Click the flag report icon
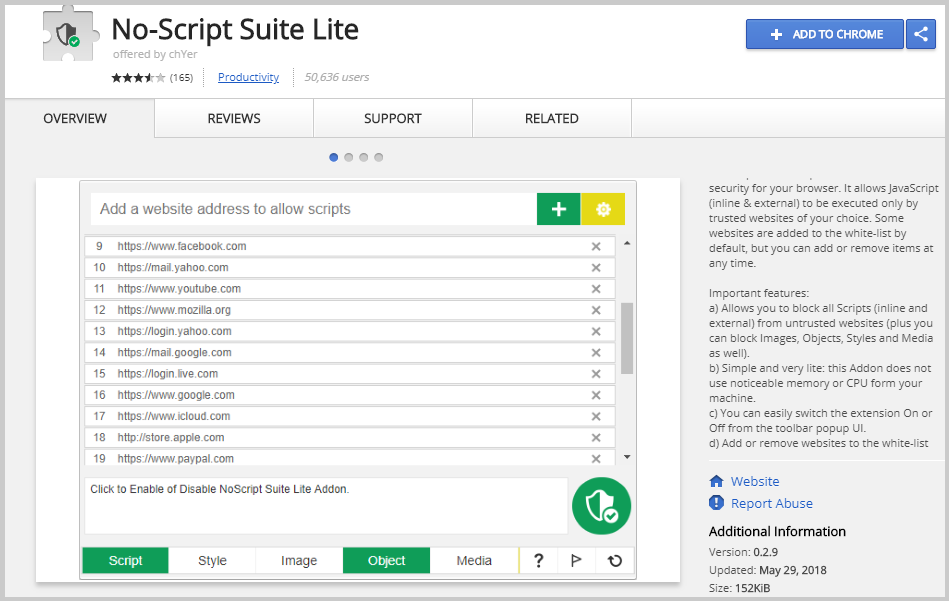Screen dimensions: 949x601 pos(576,560)
